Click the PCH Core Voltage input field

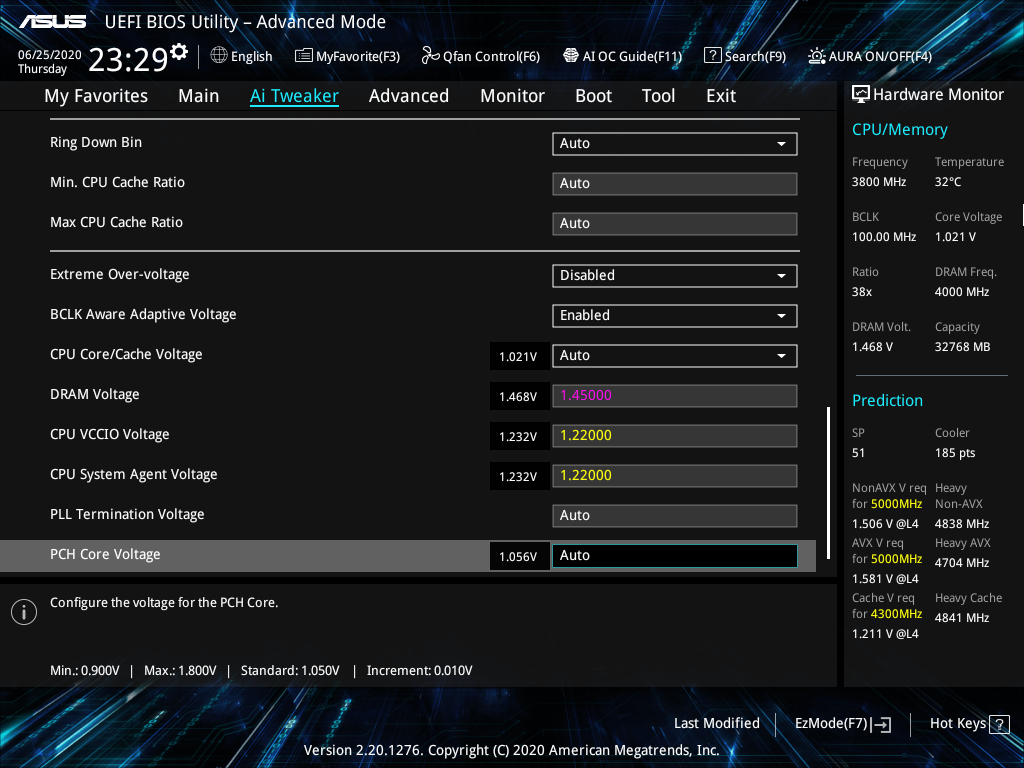675,556
